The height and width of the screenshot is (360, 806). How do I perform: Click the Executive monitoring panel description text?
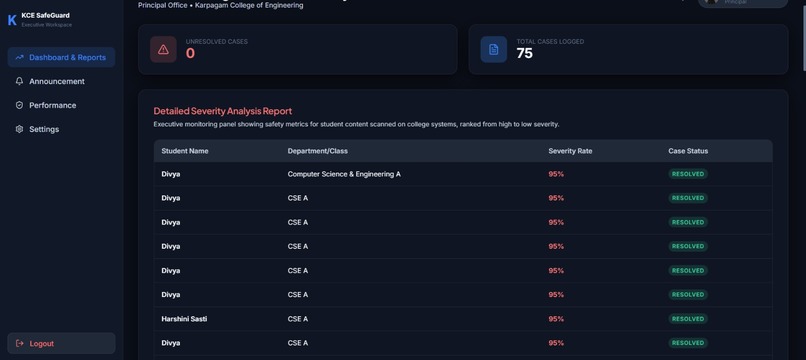tap(356, 124)
